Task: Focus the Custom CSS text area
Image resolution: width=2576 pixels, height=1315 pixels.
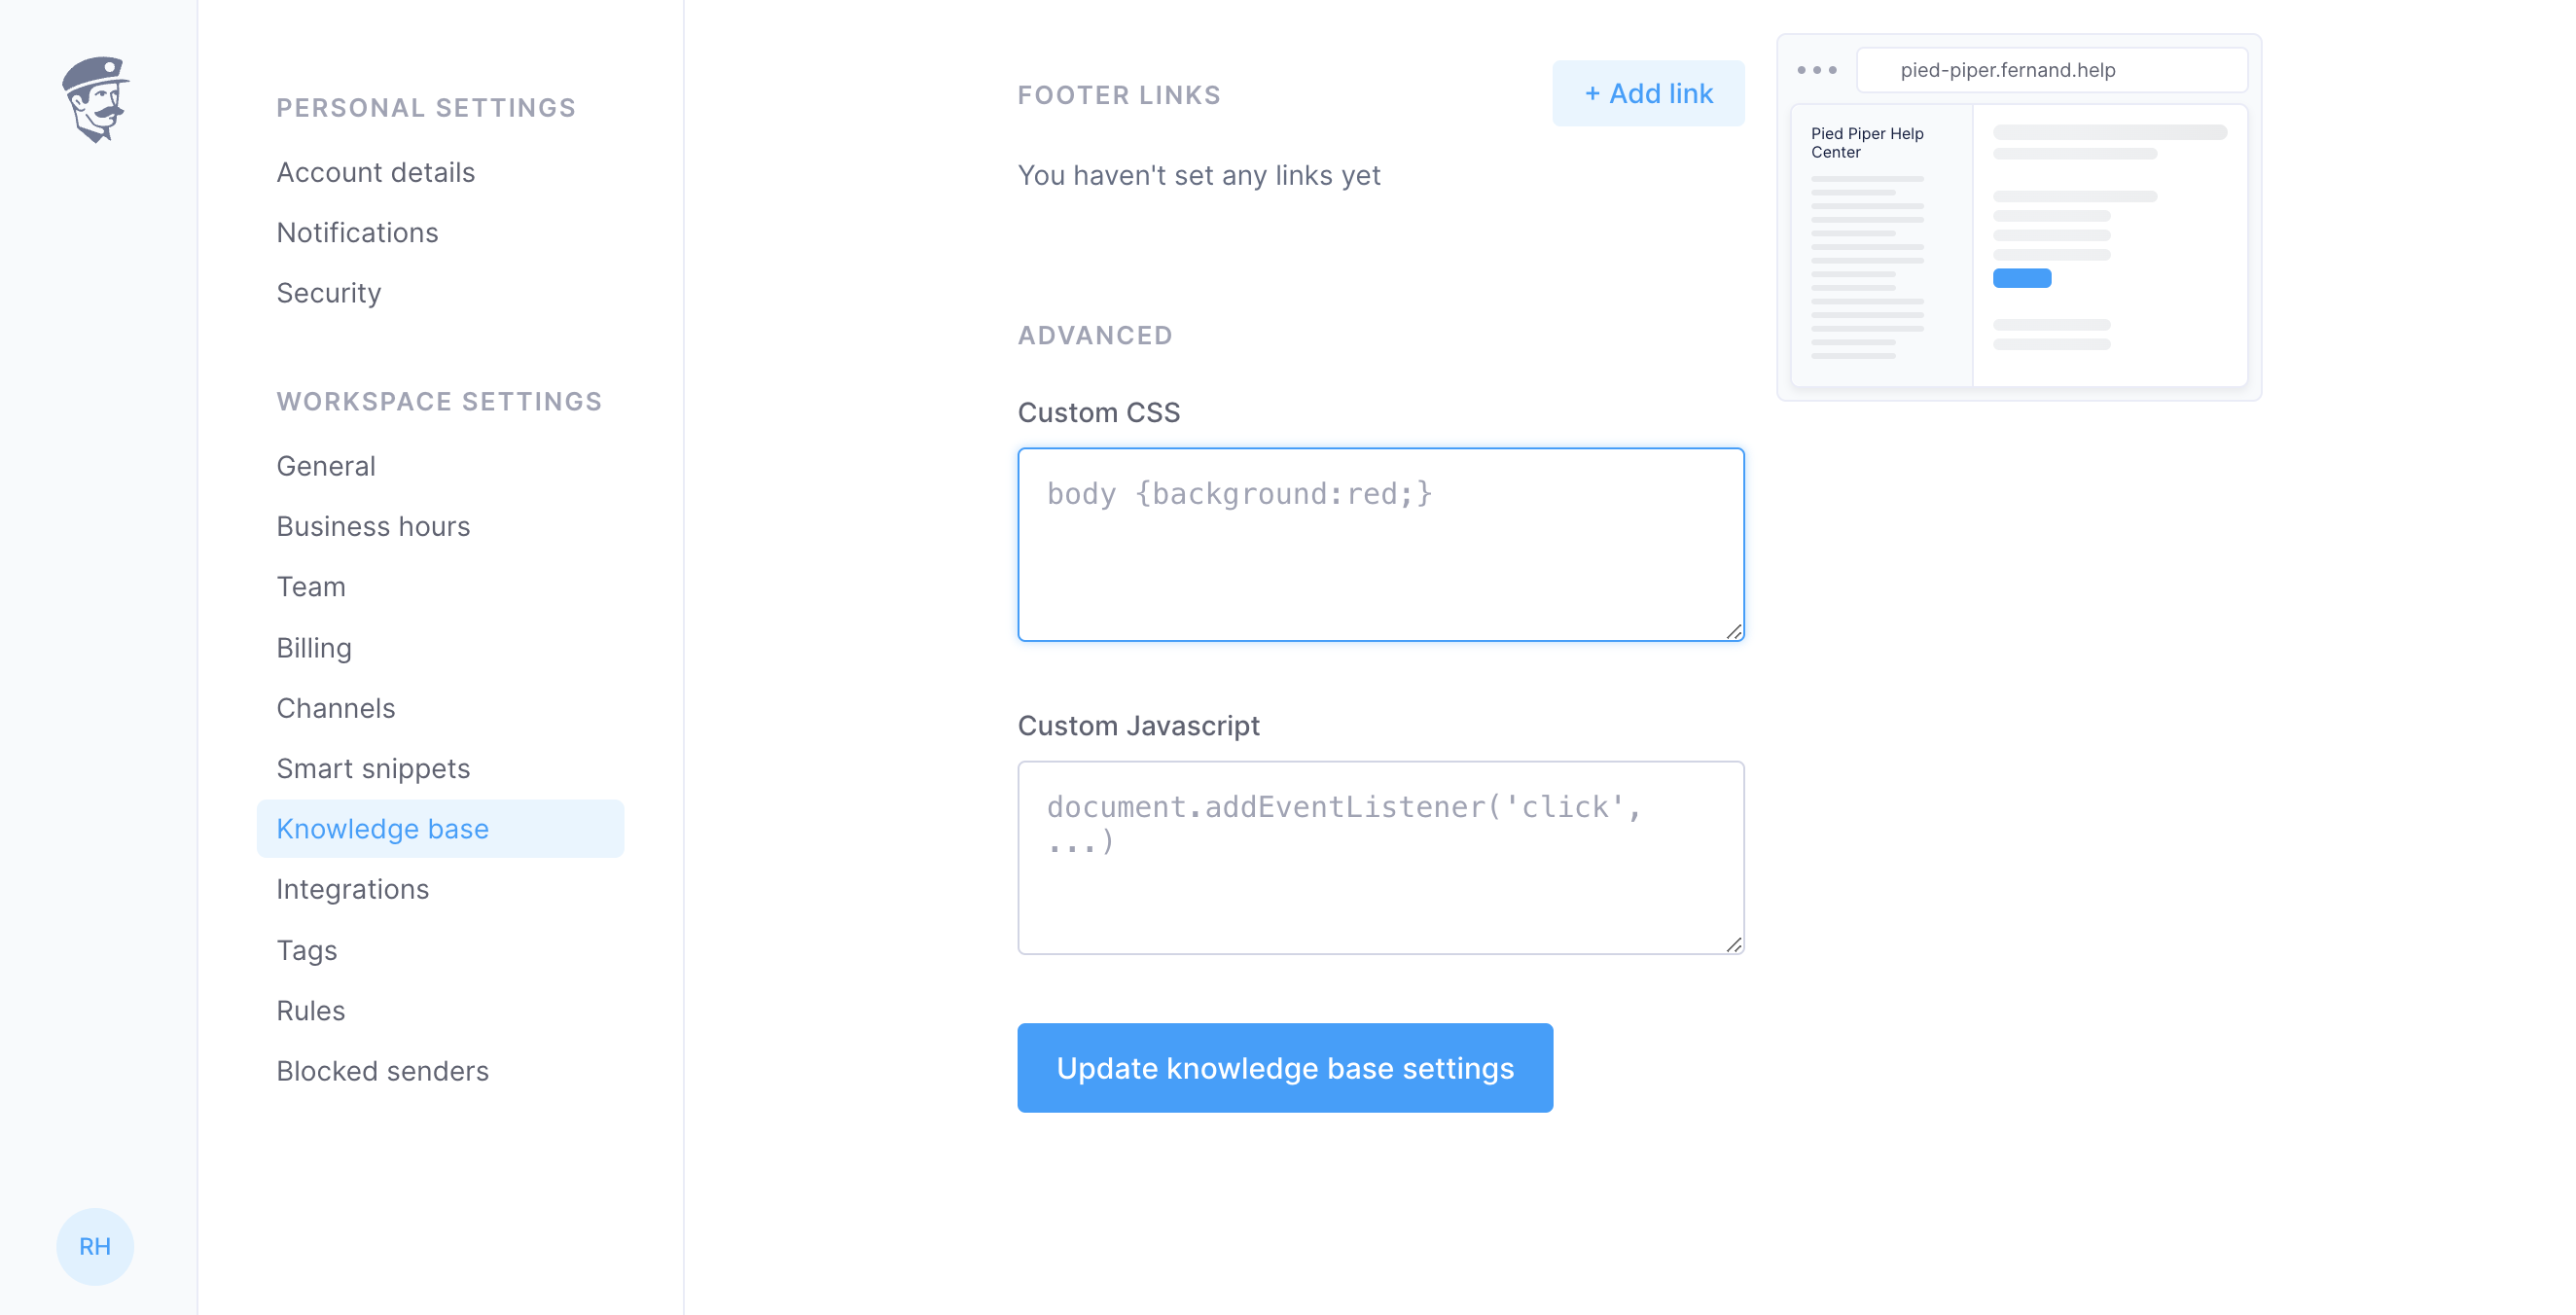Action: coord(1380,544)
